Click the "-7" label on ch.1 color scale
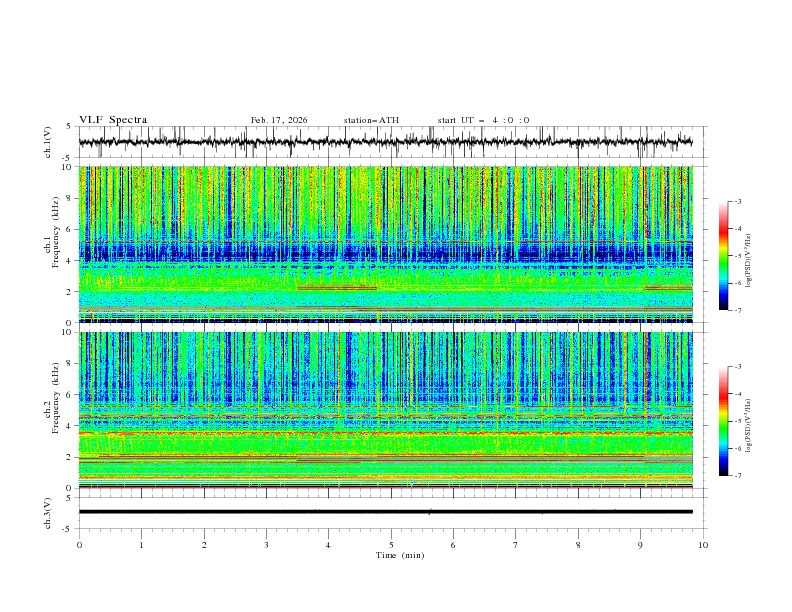This screenshot has height=612, width=792. click(x=737, y=310)
